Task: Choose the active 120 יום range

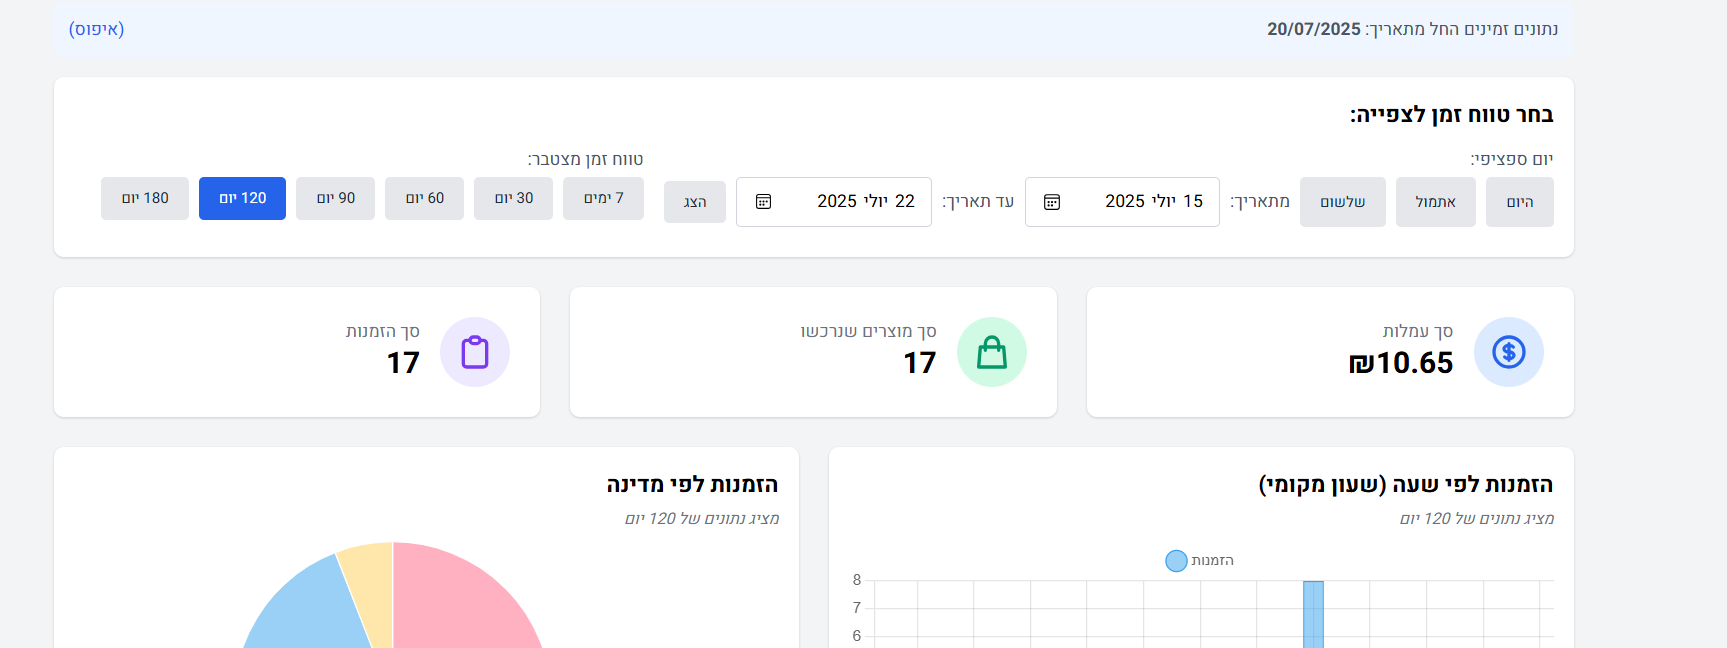Action: (242, 198)
